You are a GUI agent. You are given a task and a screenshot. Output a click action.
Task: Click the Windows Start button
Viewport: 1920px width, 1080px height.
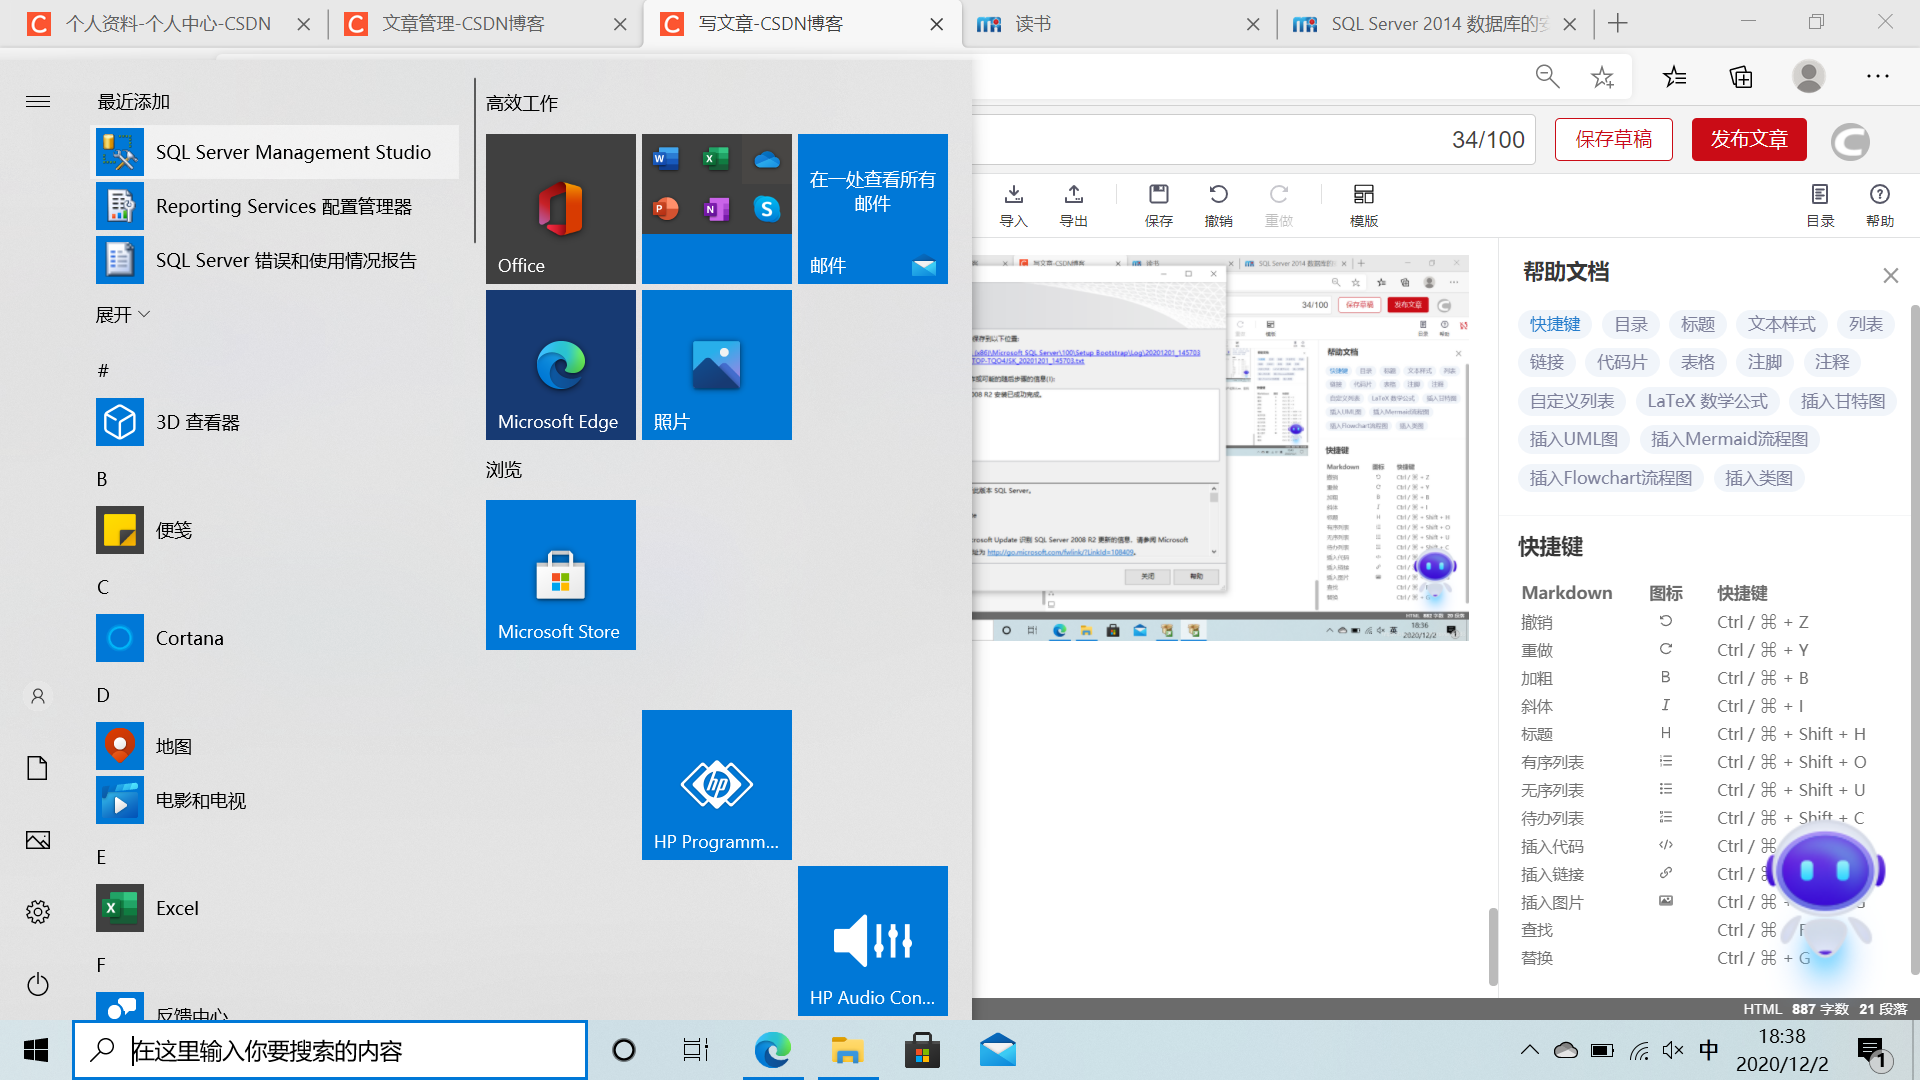click(36, 1050)
